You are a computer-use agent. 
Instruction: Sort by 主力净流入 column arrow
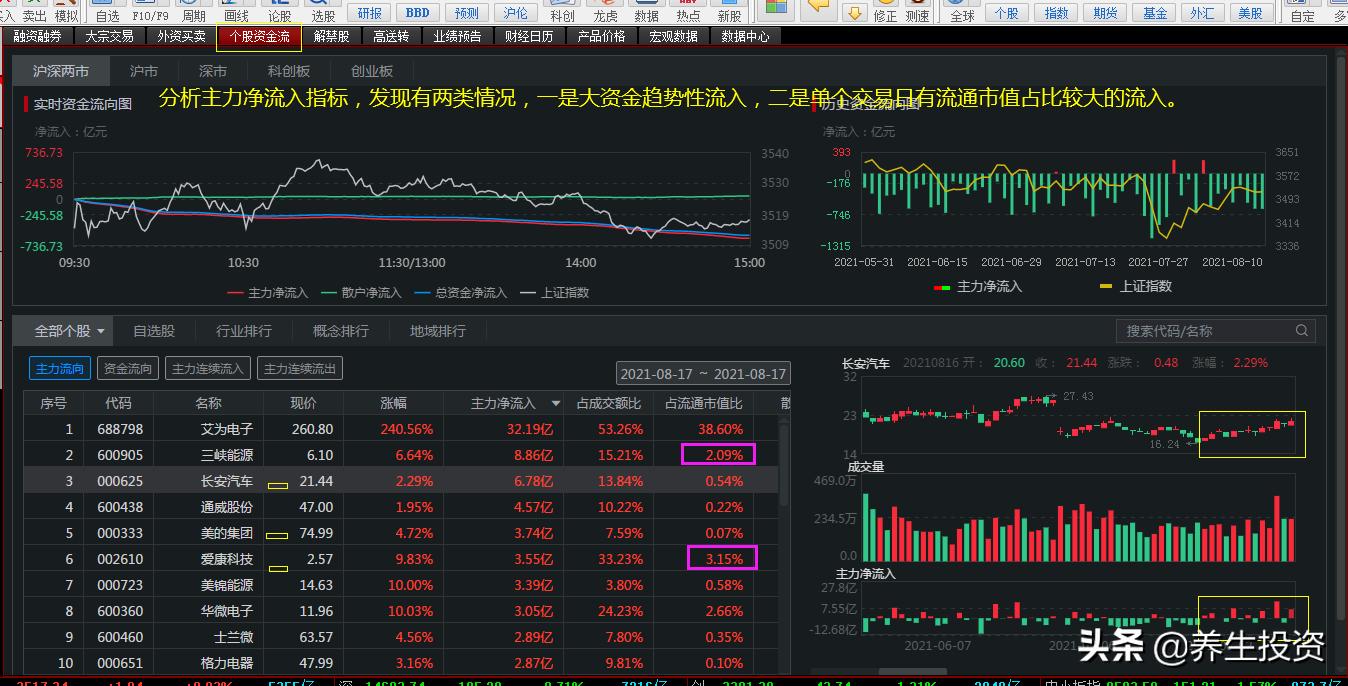(x=556, y=404)
